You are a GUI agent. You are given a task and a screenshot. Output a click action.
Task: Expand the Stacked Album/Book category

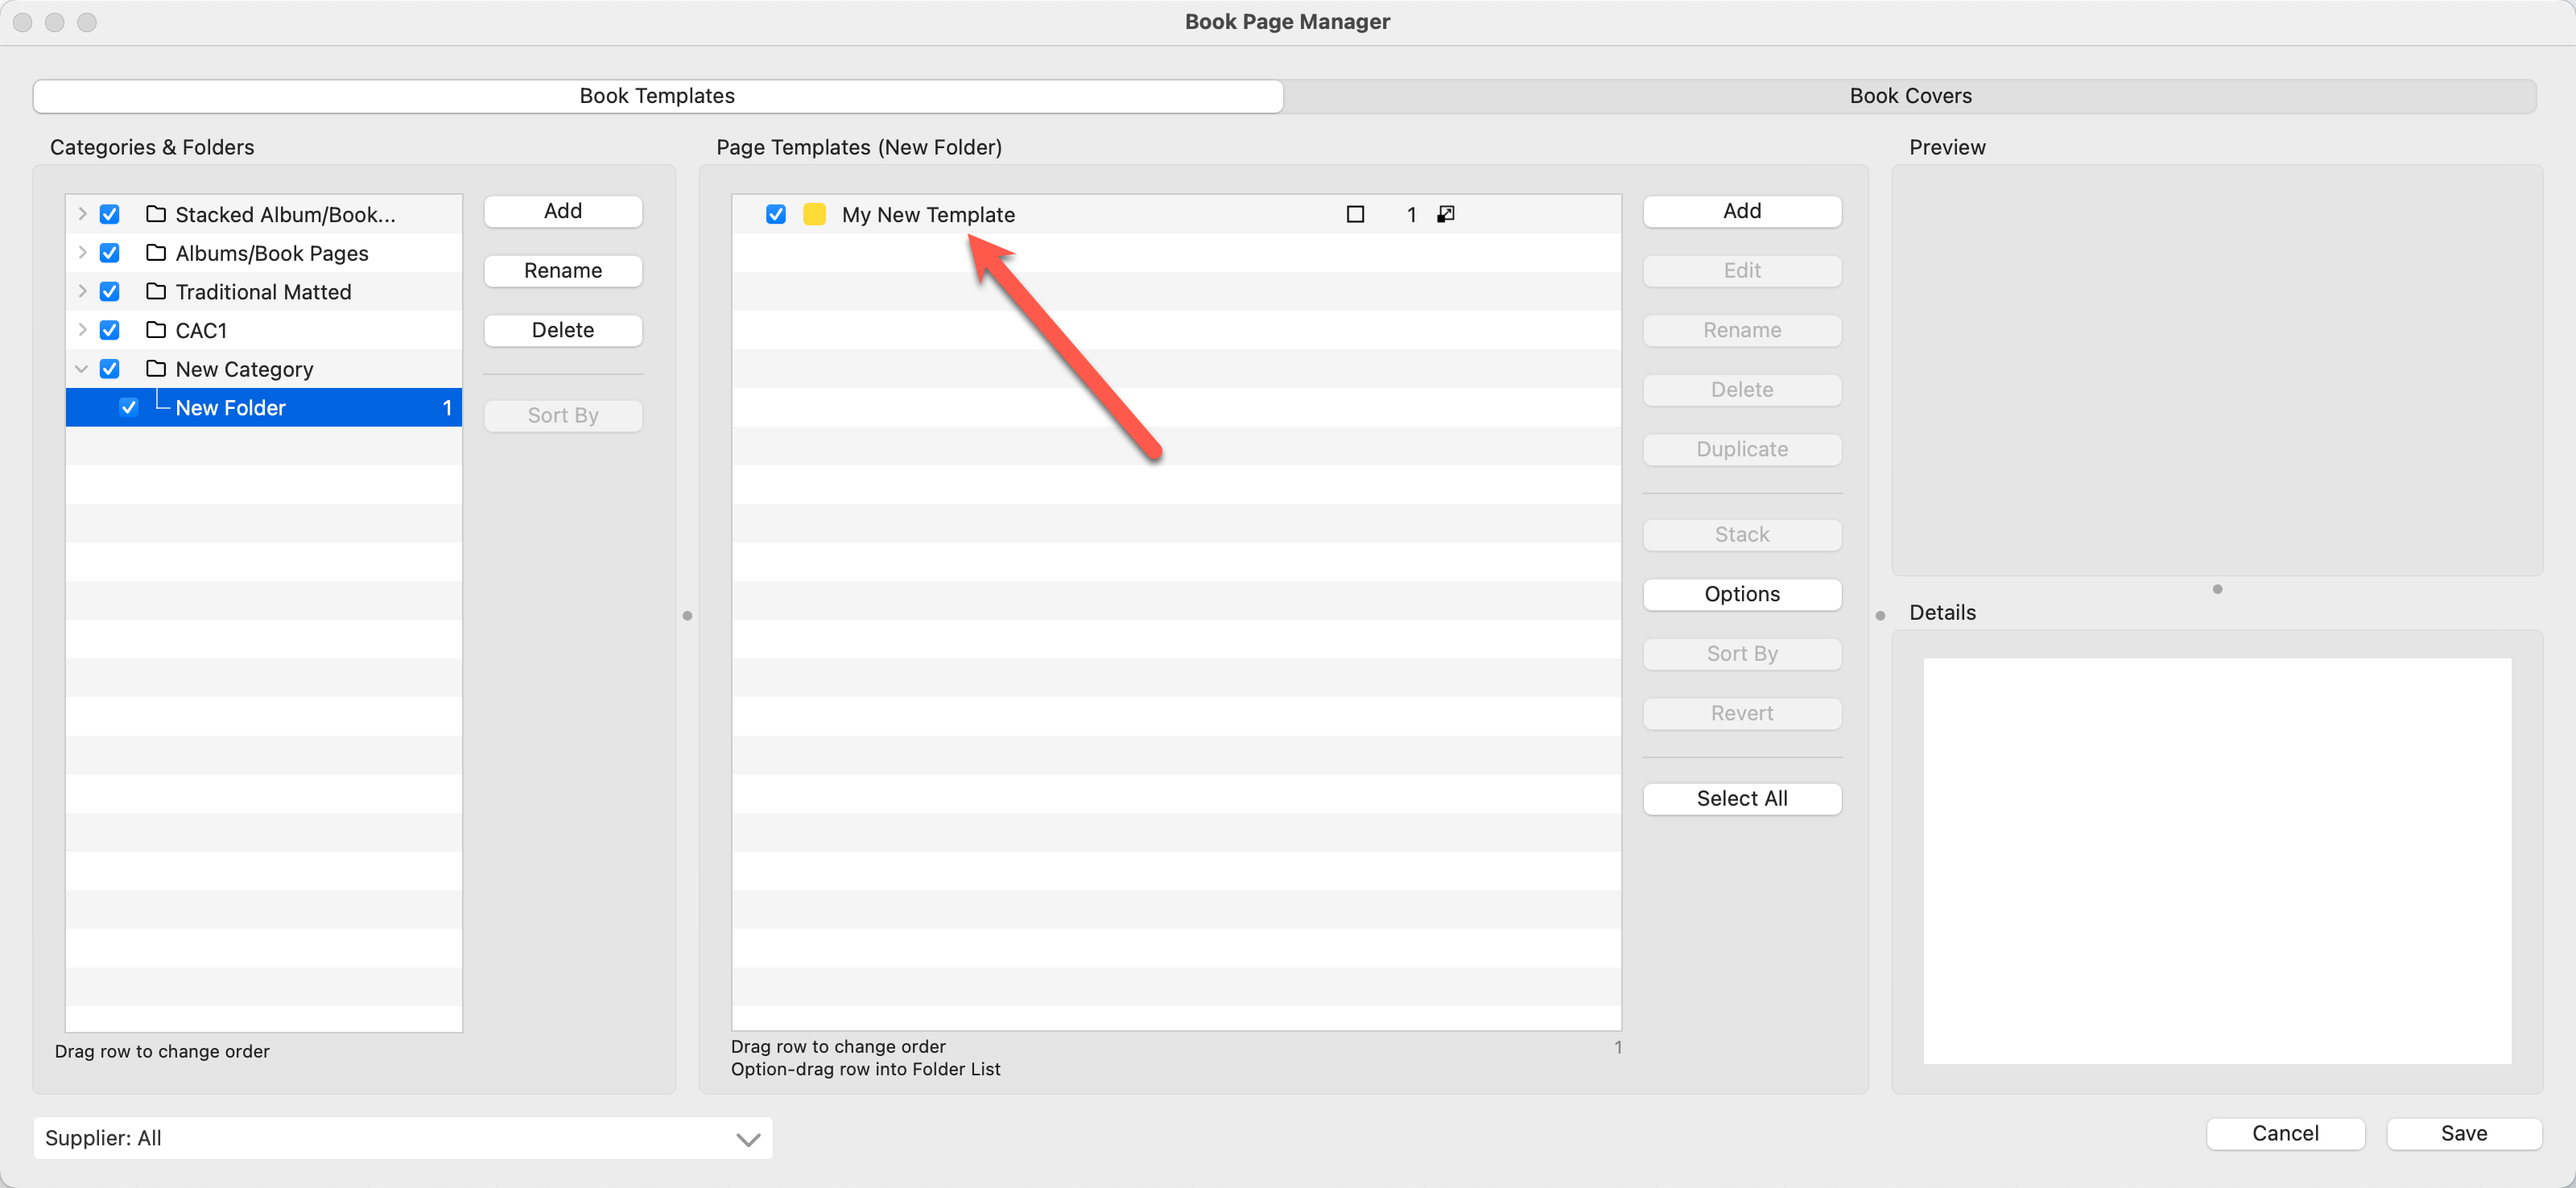(82, 214)
